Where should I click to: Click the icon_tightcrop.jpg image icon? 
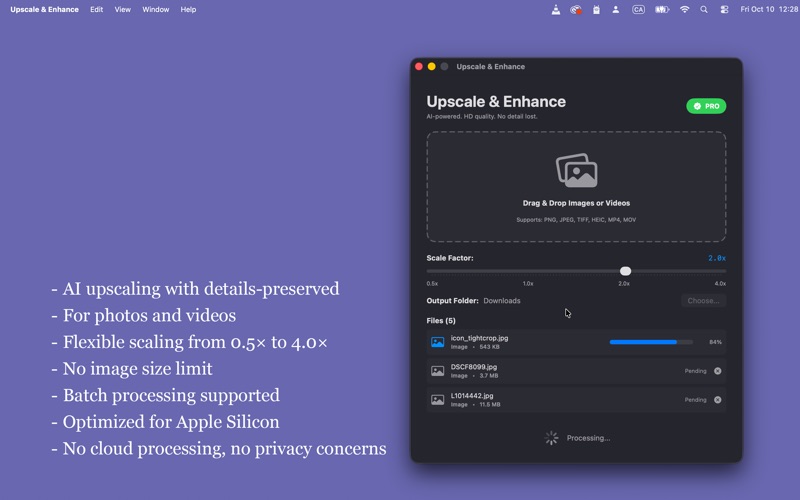(x=437, y=342)
